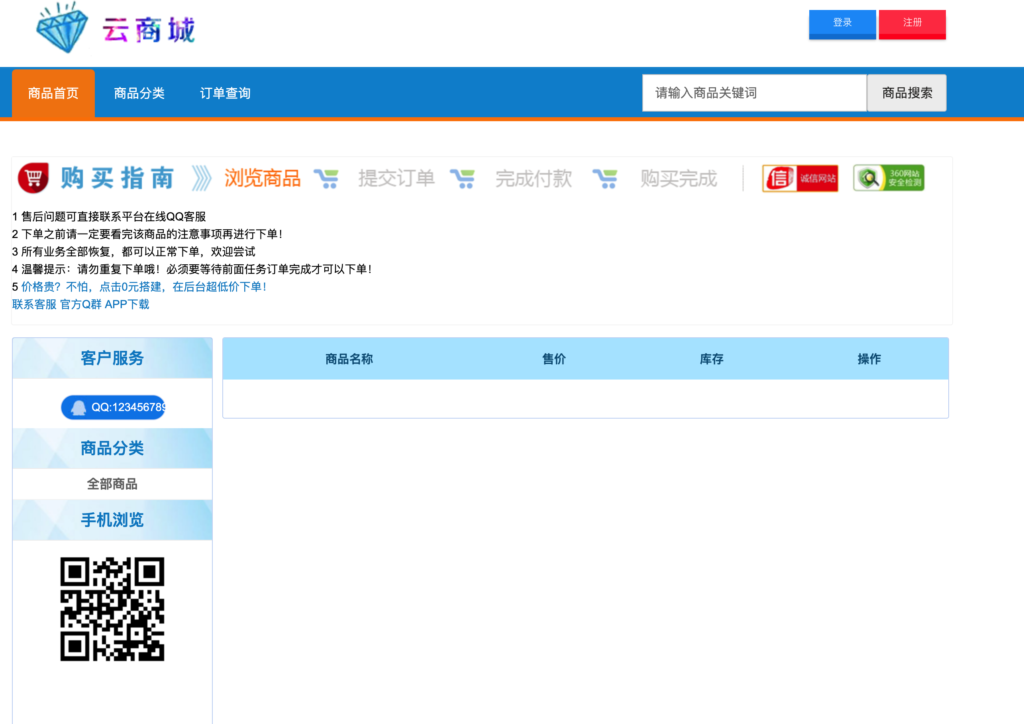Select the 提交订单 step

[x=396, y=178]
